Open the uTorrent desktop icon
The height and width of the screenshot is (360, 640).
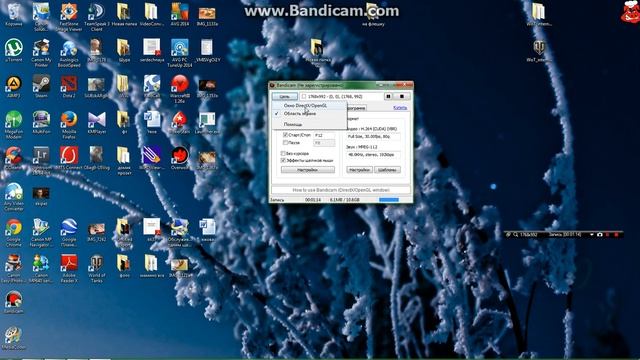point(13,50)
